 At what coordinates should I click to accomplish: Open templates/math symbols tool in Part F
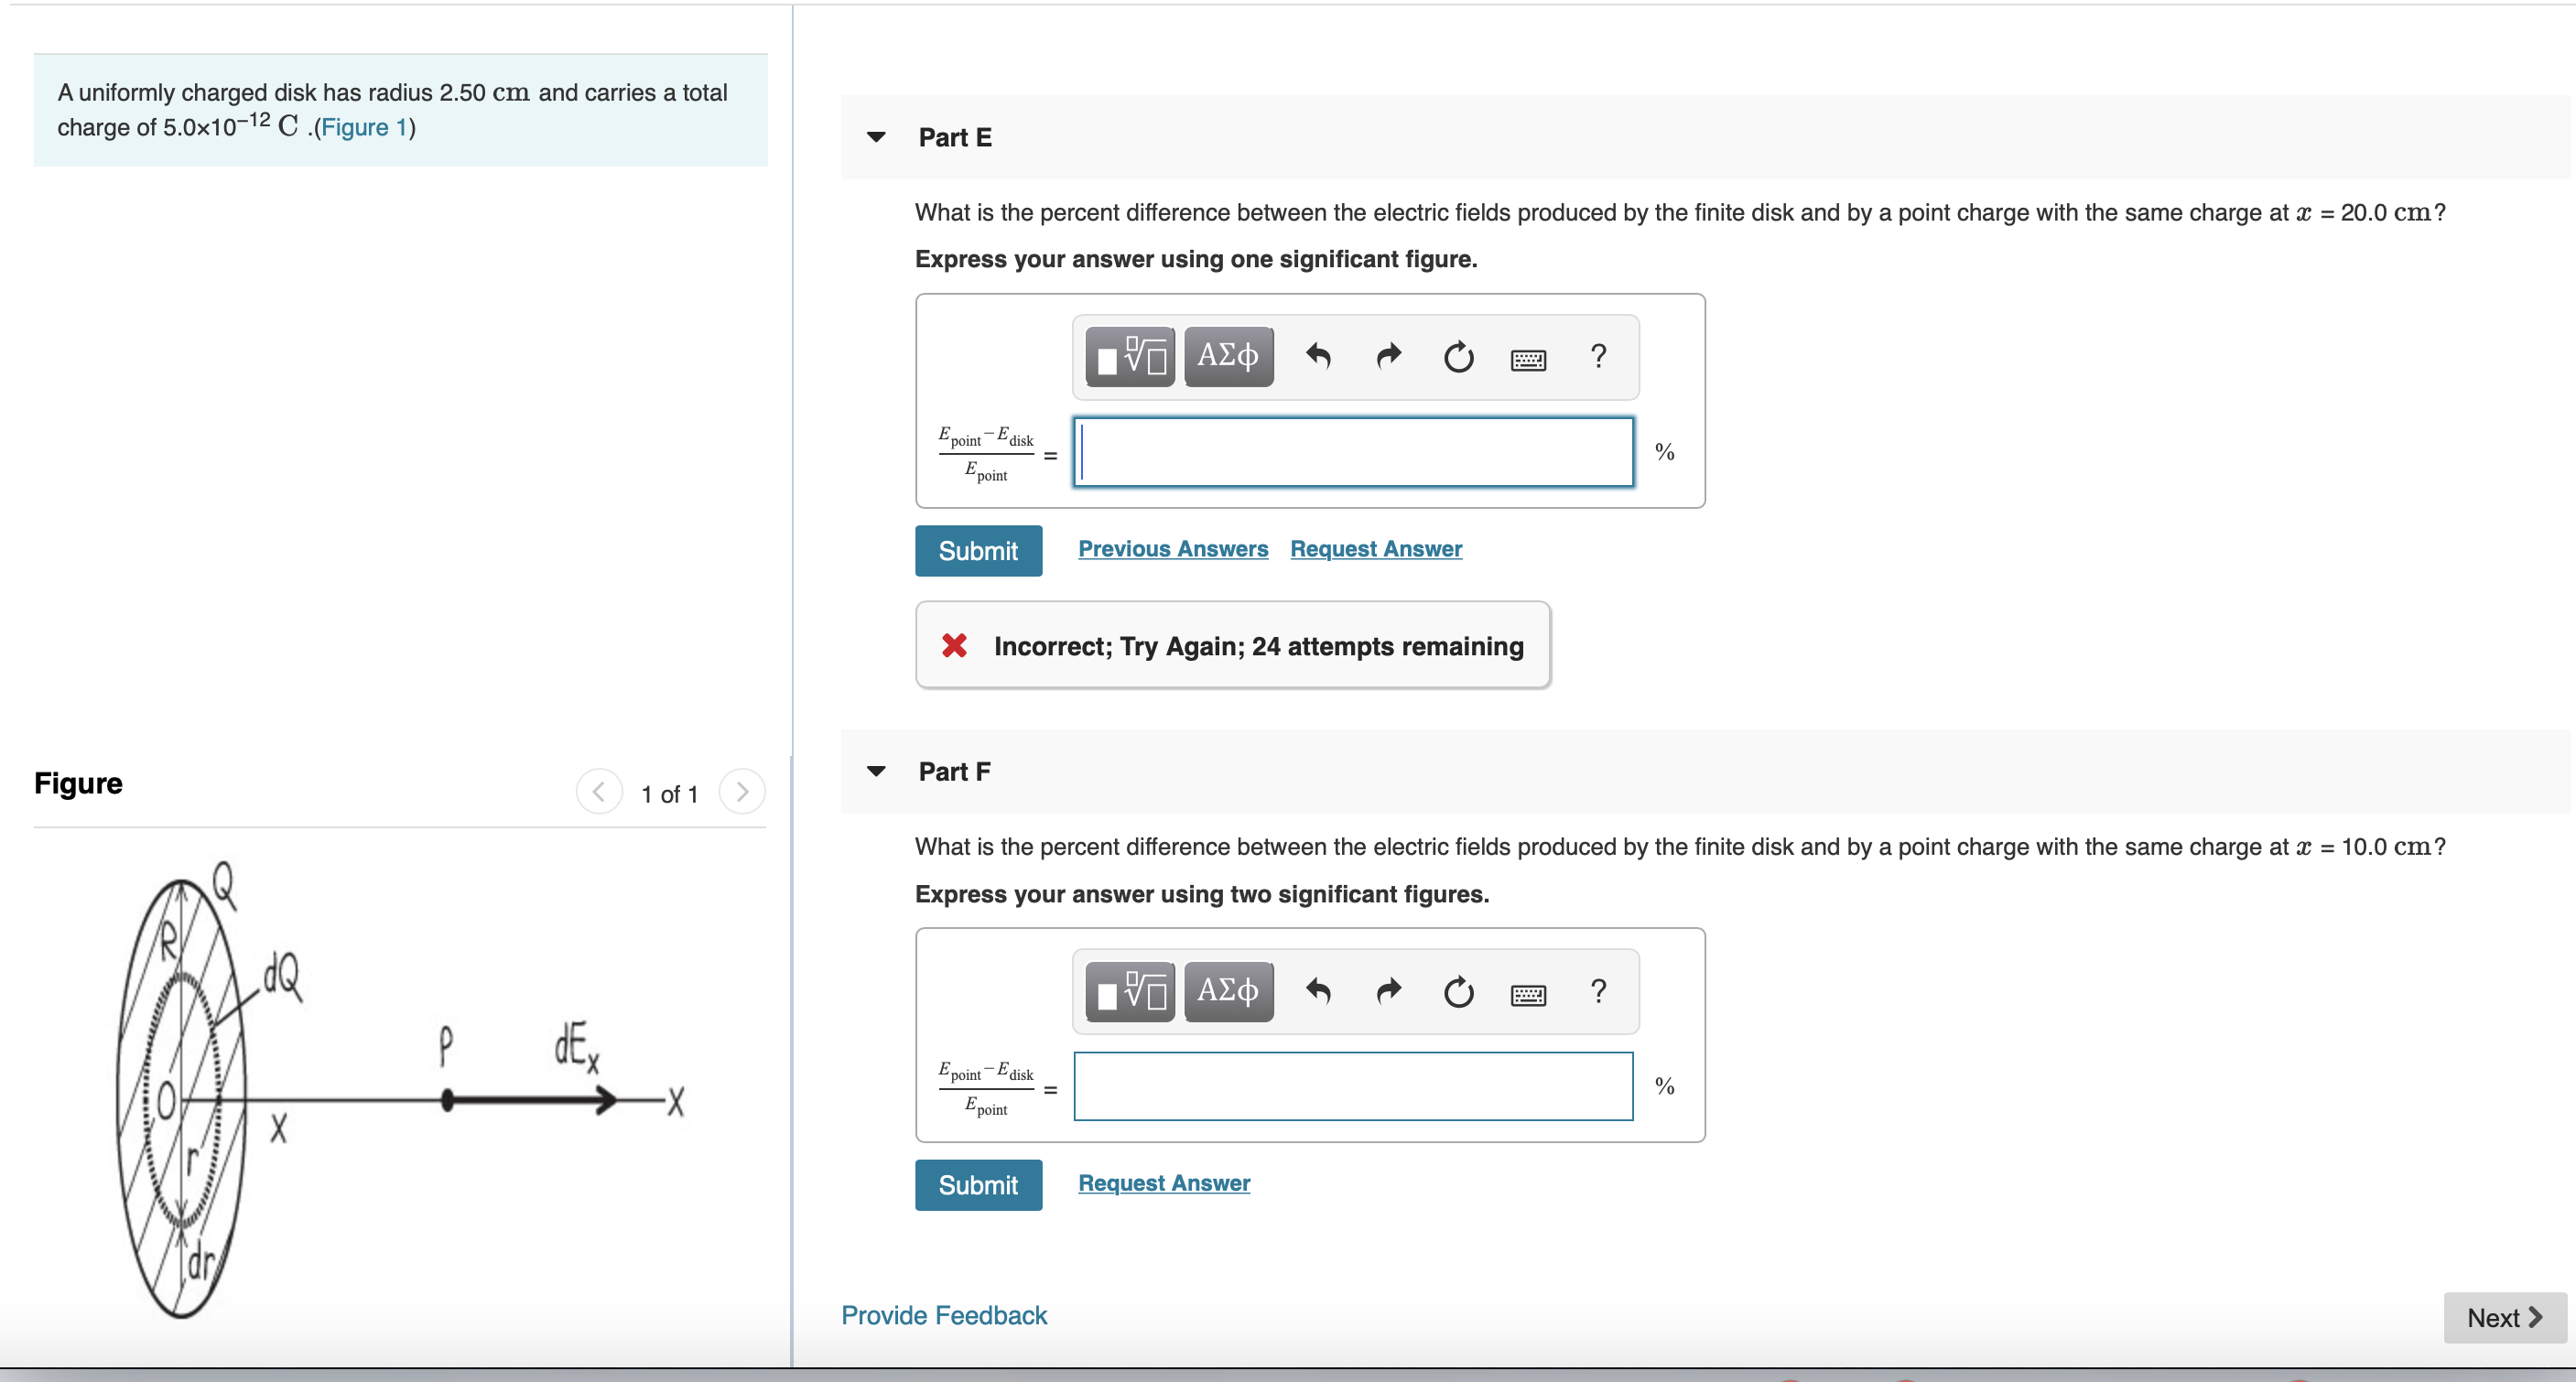pos(1130,991)
